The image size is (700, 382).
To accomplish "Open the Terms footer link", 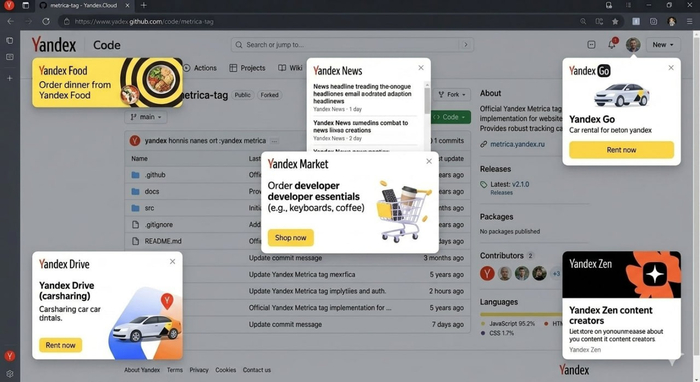I will (x=175, y=370).
